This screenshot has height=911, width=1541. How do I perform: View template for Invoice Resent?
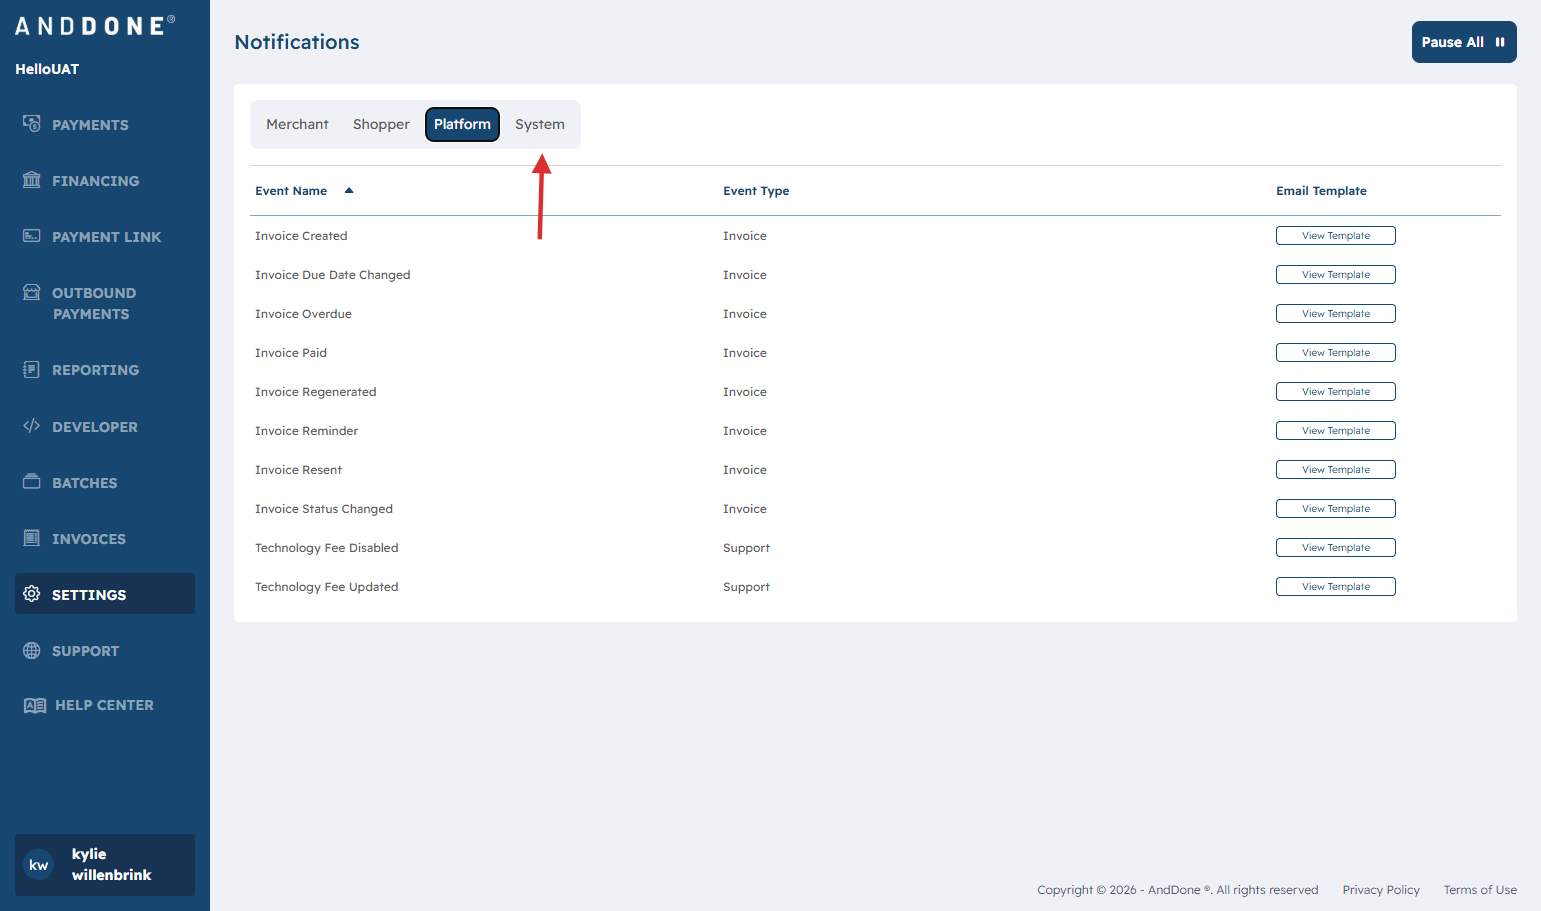(1336, 470)
